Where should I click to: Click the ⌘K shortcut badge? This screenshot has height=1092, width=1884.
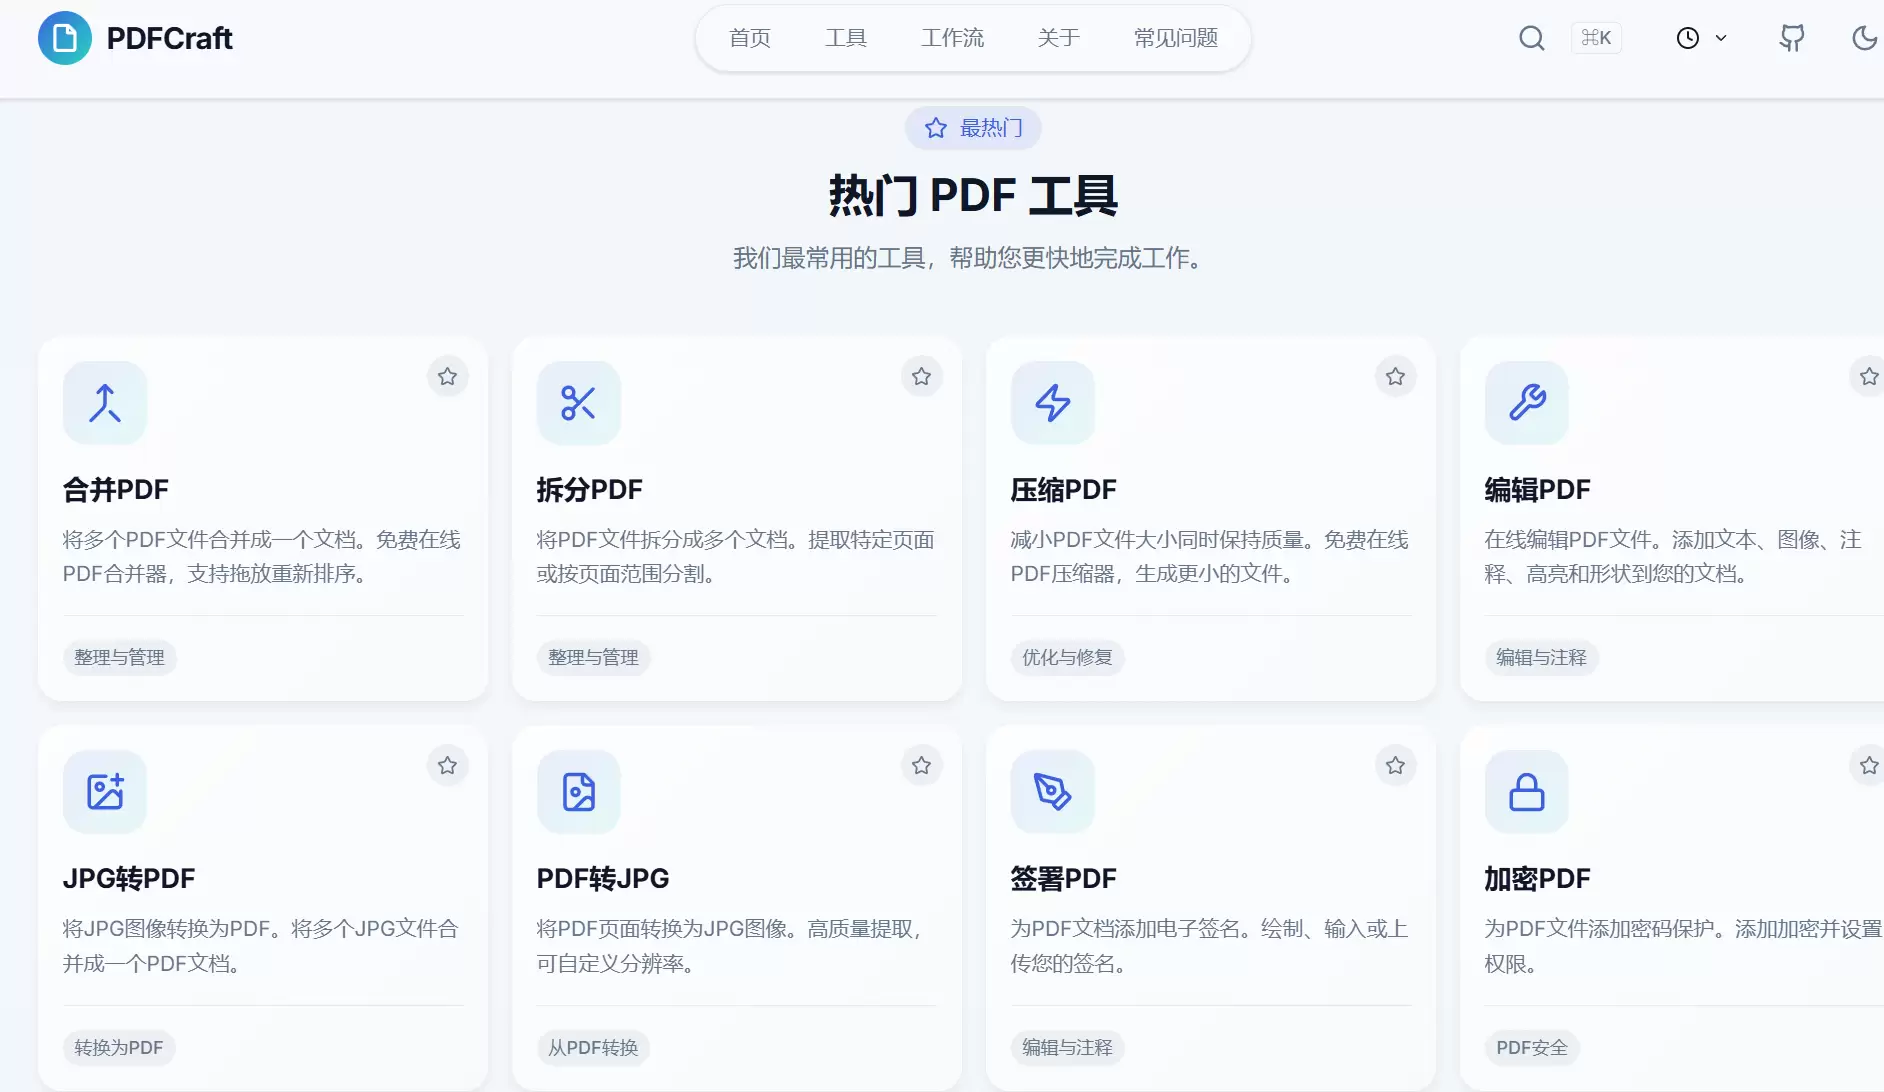[1596, 38]
